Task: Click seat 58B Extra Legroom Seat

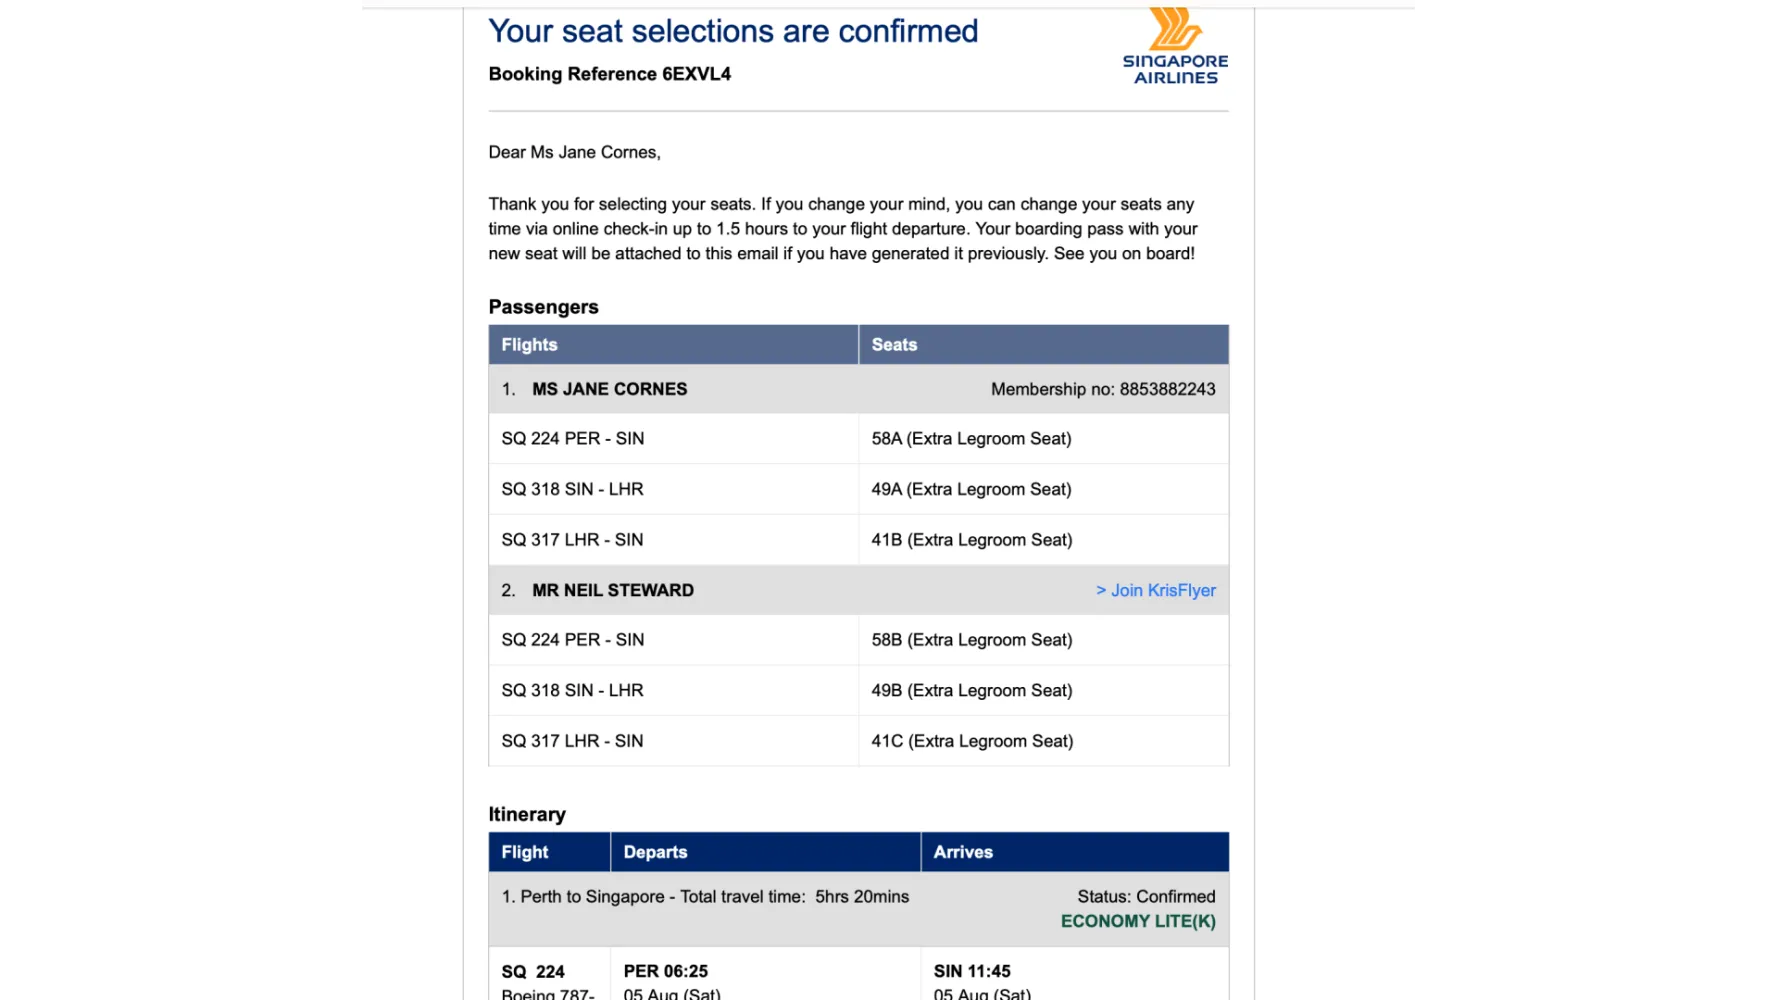Action: click(x=971, y=640)
